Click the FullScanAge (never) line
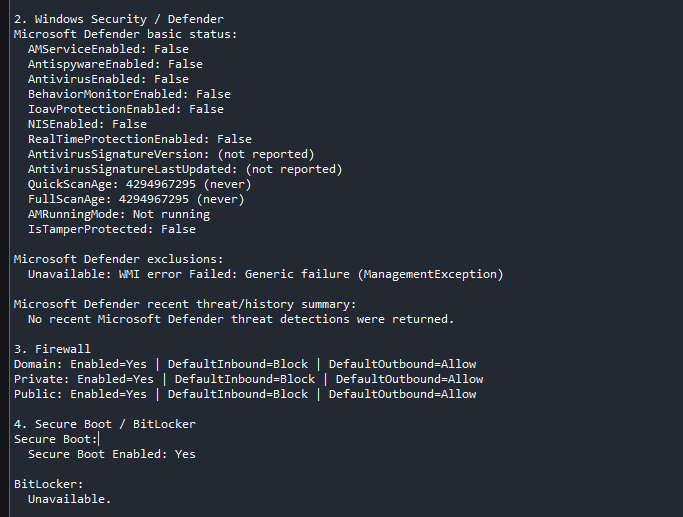The image size is (683, 517). (x=136, y=199)
